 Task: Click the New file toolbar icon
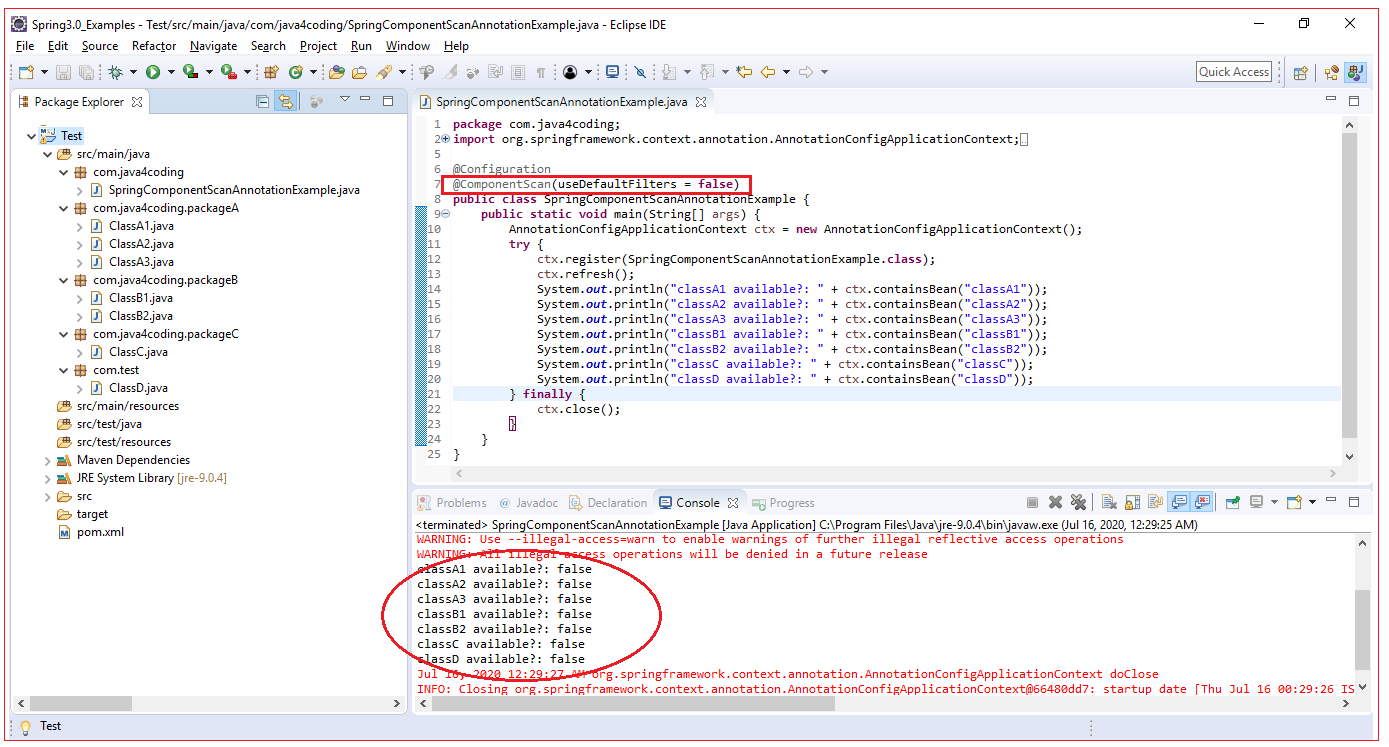(x=26, y=72)
